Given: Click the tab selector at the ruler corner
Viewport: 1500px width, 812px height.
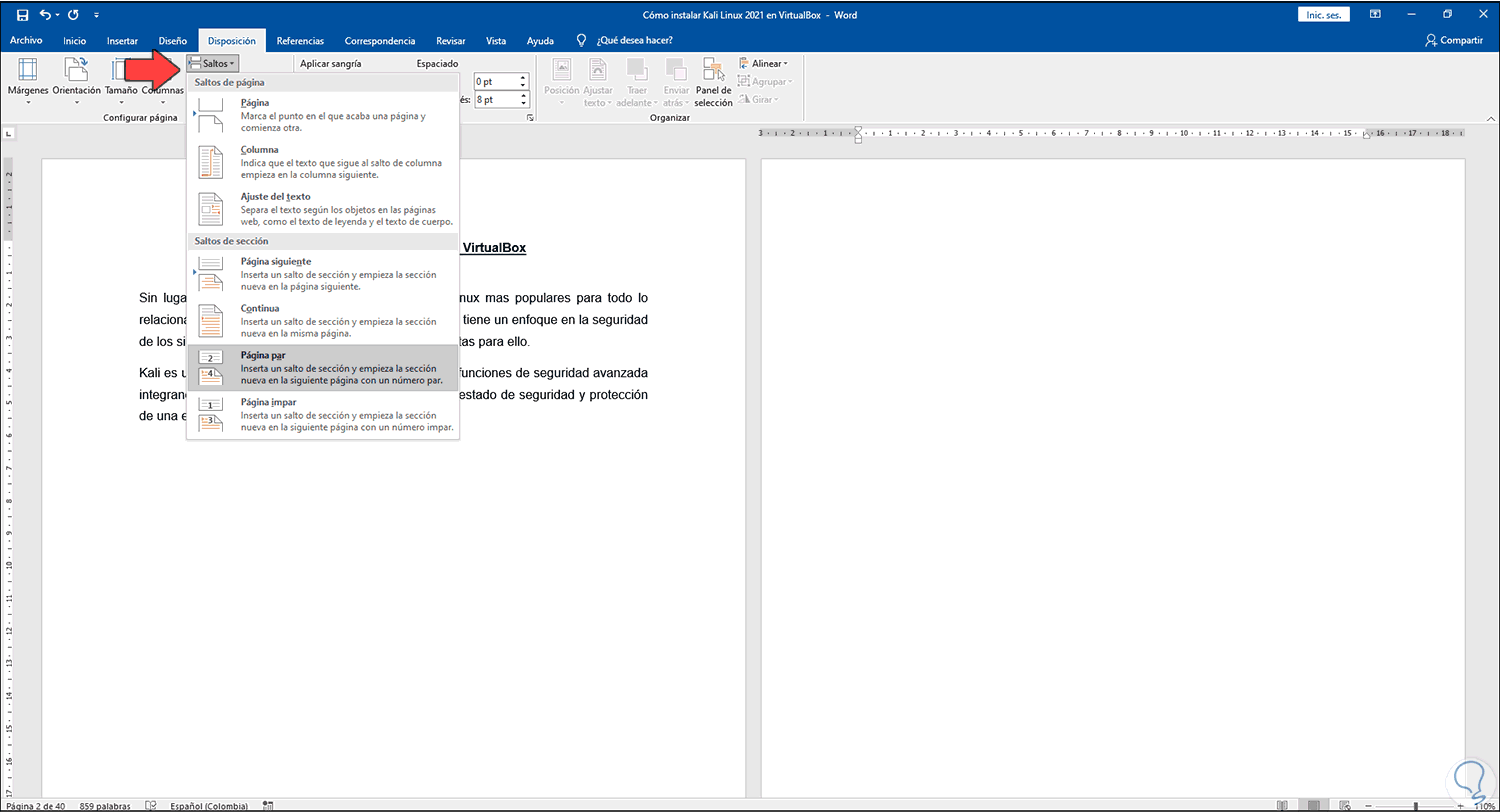Looking at the screenshot, I should pyautogui.click(x=9, y=133).
